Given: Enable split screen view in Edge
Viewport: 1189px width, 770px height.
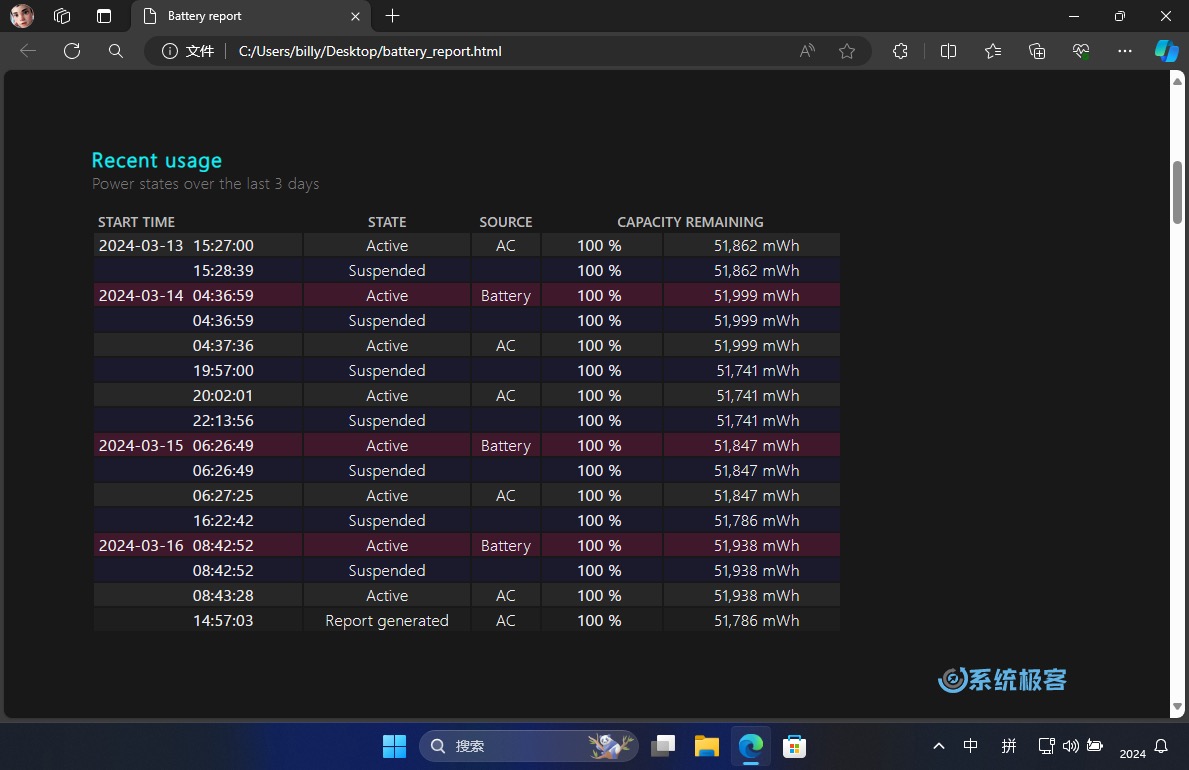Looking at the screenshot, I should tap(948, 51).
